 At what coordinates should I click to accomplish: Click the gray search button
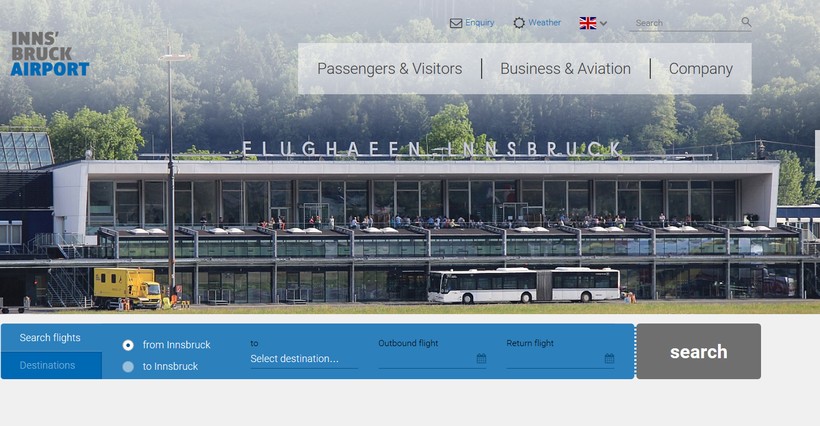coord(699,351)
